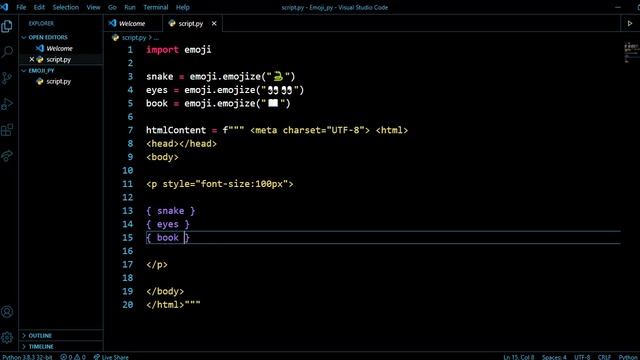Click the EXPLORER panel title
The image size is (640, 360).
click(x=41, y=24)
